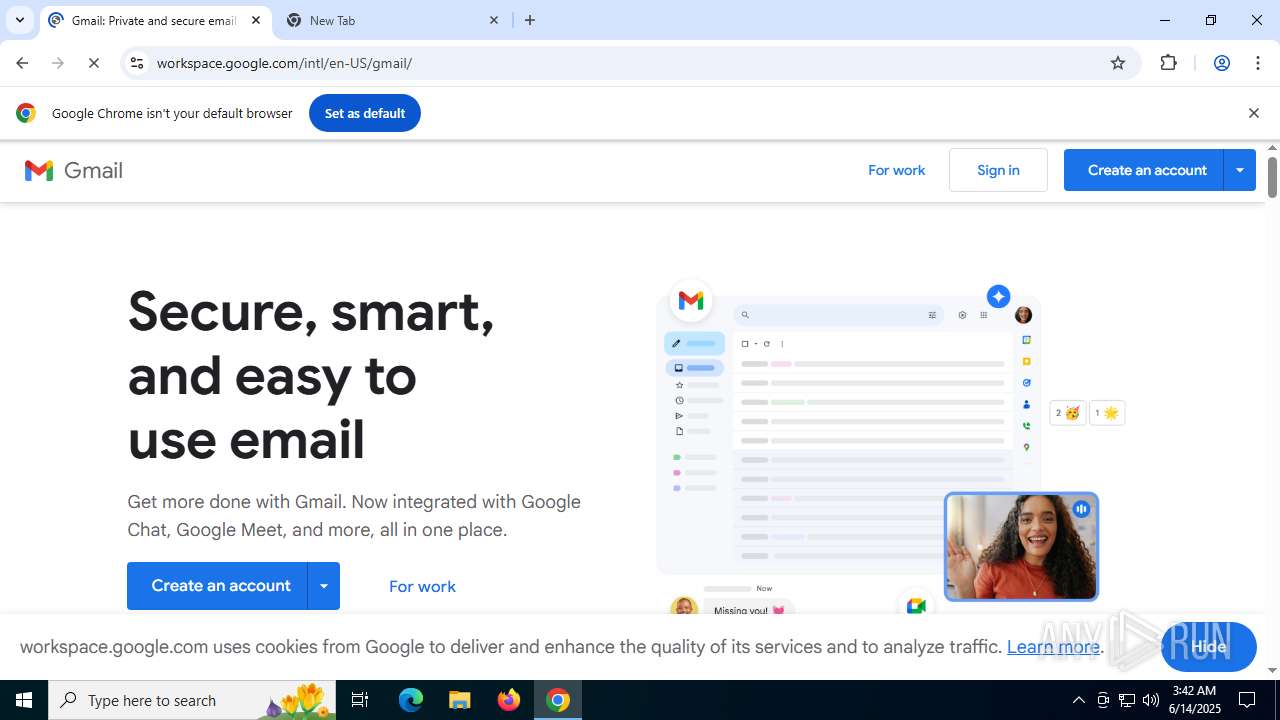This screenshot has height=720, width=1280.
Task: Open the For work link below headline
Action: pos(422,586)
